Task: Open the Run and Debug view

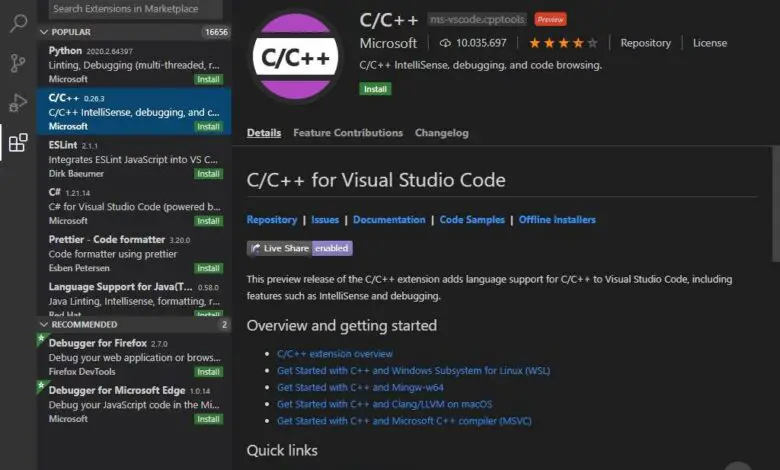Action: 18,102
